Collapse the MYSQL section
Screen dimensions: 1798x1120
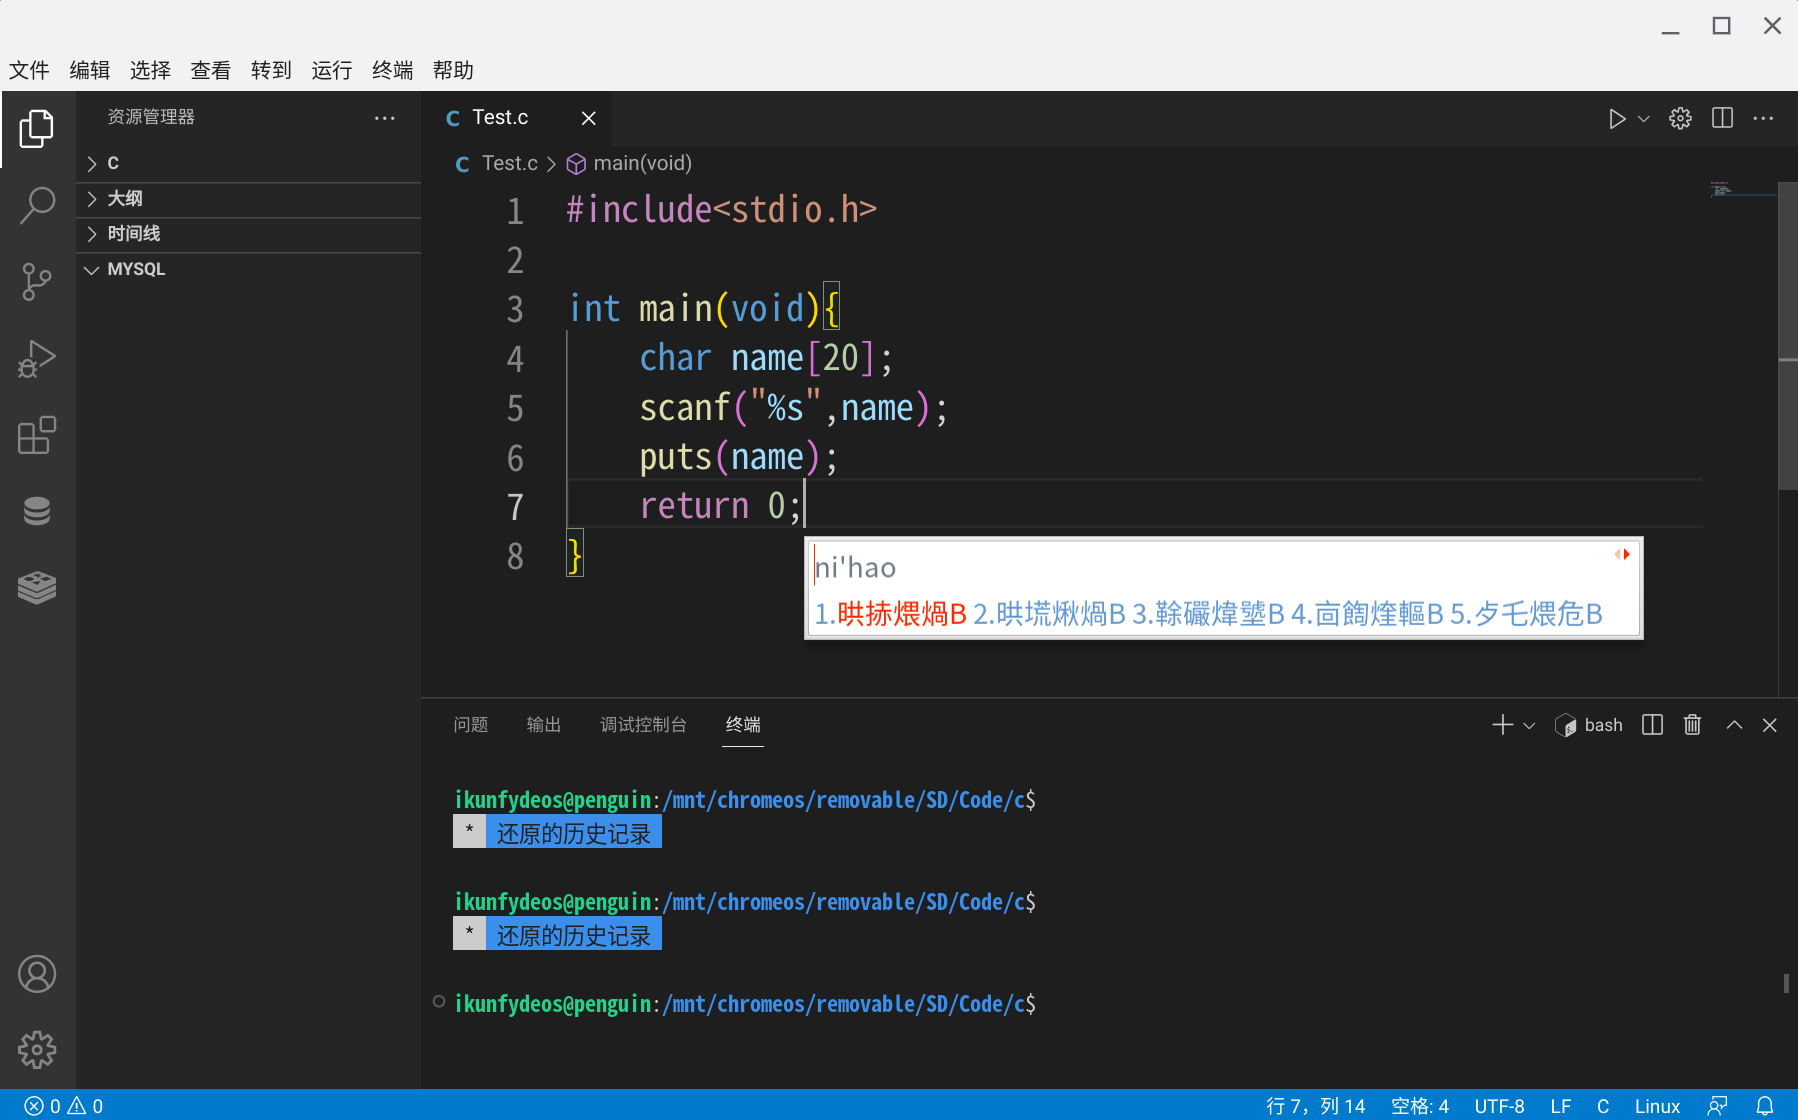point(136,270)
